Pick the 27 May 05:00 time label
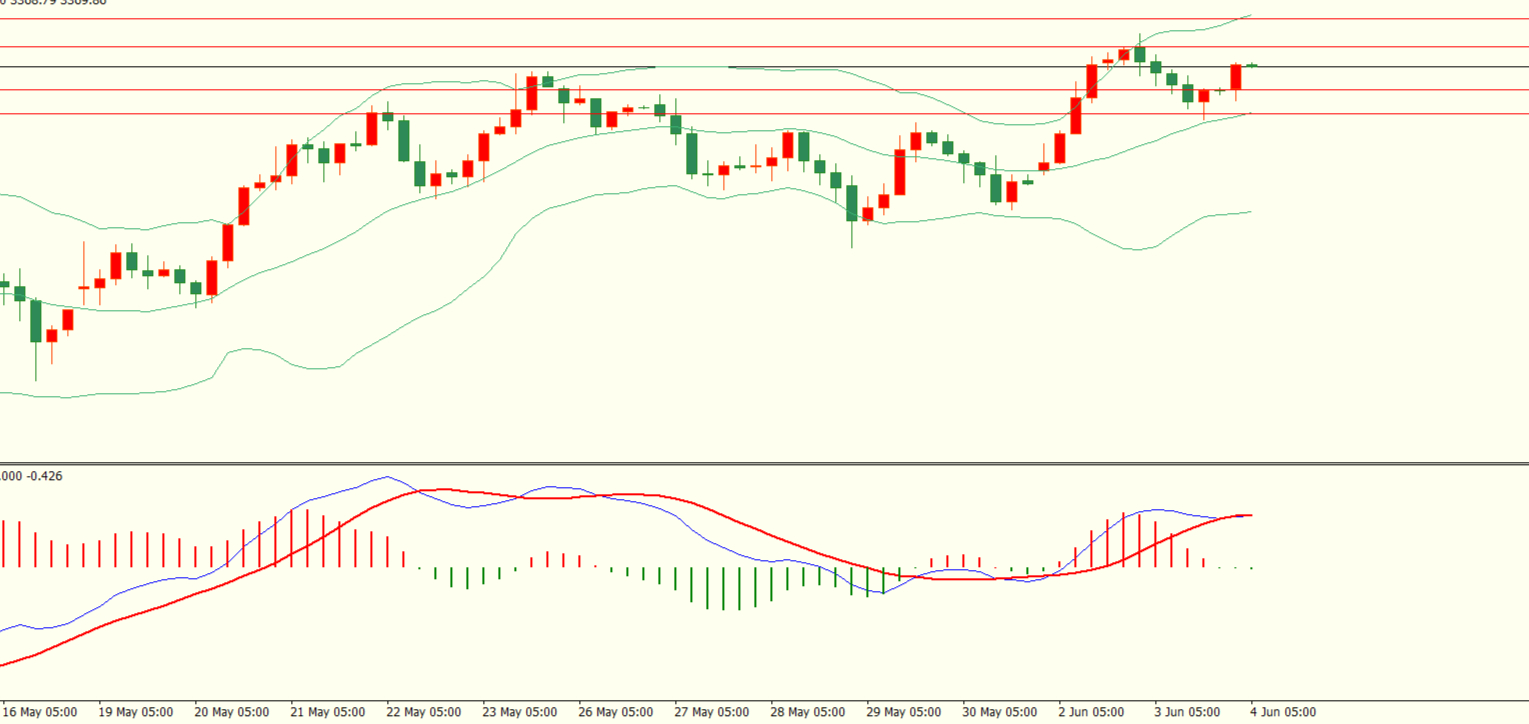 point(713,712)
